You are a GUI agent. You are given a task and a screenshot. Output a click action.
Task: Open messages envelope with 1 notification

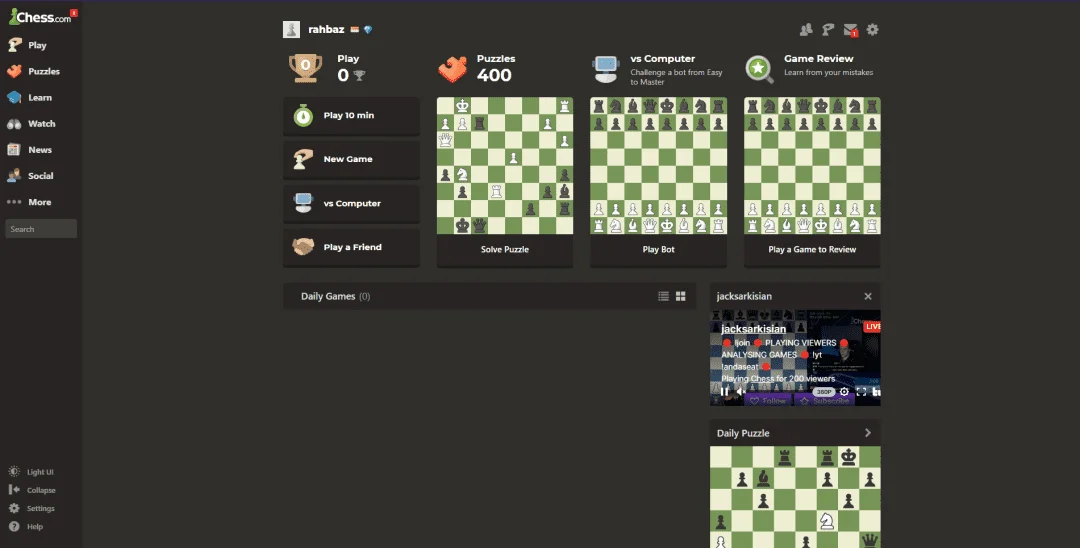851,30
